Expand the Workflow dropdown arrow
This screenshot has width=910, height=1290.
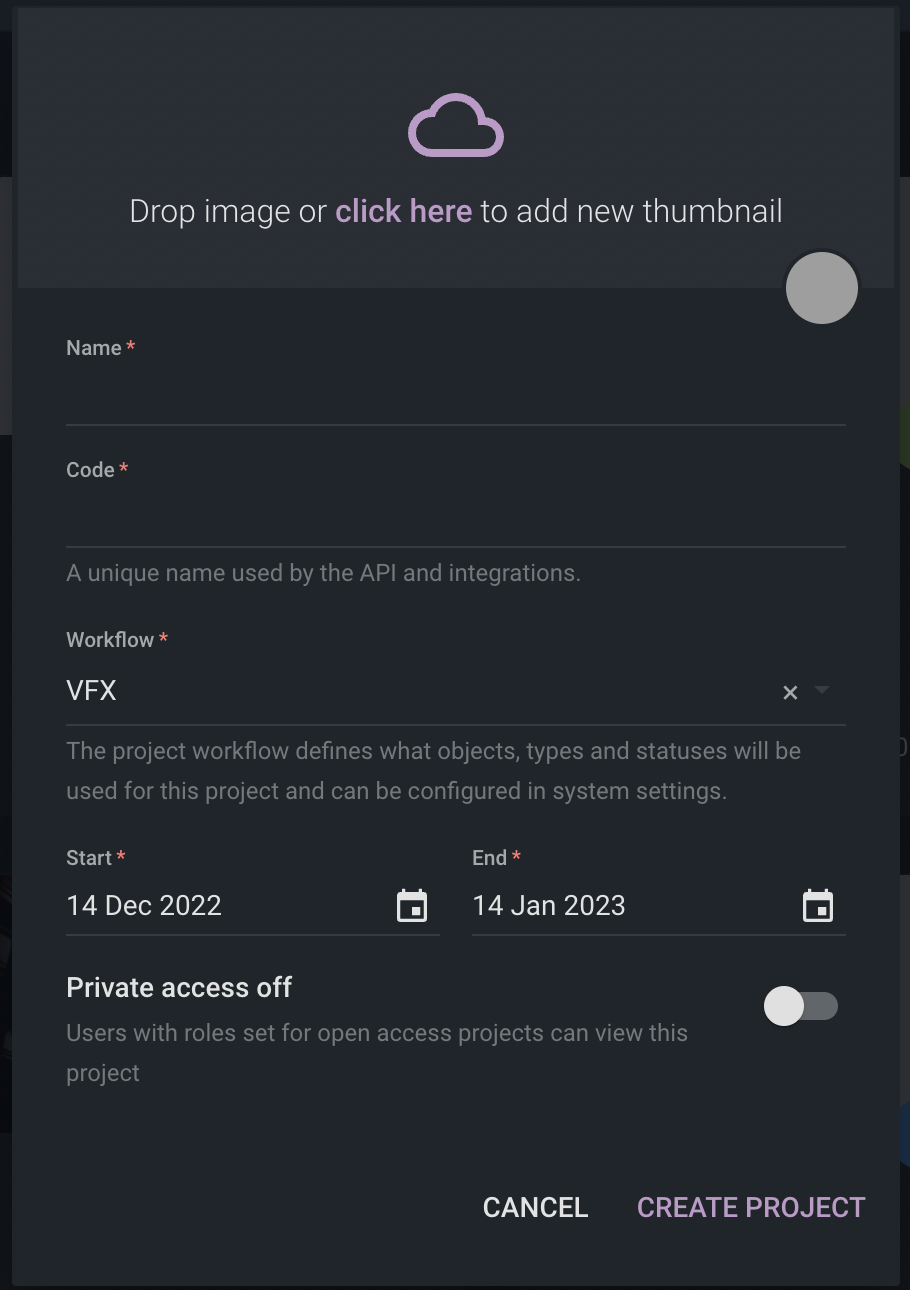tap(822, 690)
